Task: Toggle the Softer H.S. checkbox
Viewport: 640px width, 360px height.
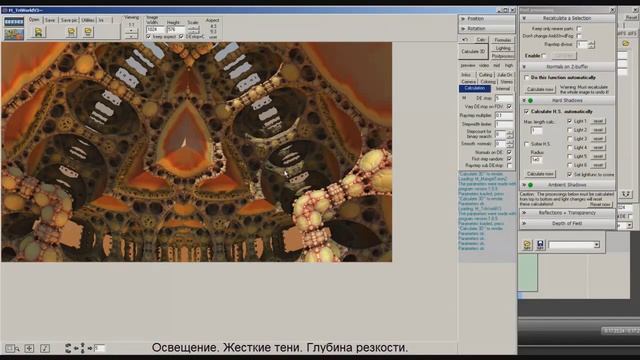Action: 527,144
